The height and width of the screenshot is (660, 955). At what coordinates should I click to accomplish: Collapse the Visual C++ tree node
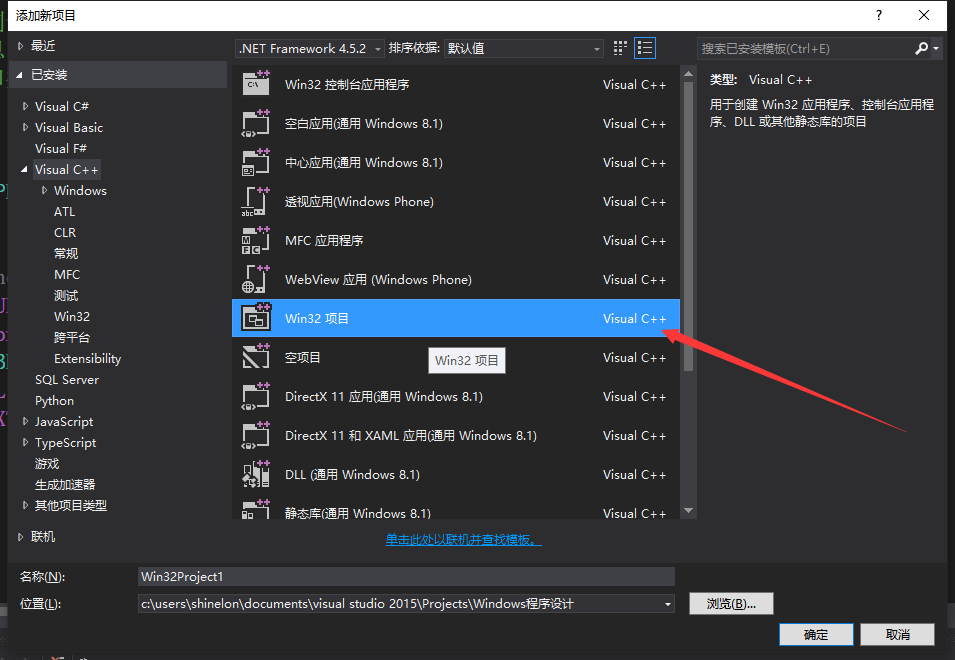tap(26, 170)
